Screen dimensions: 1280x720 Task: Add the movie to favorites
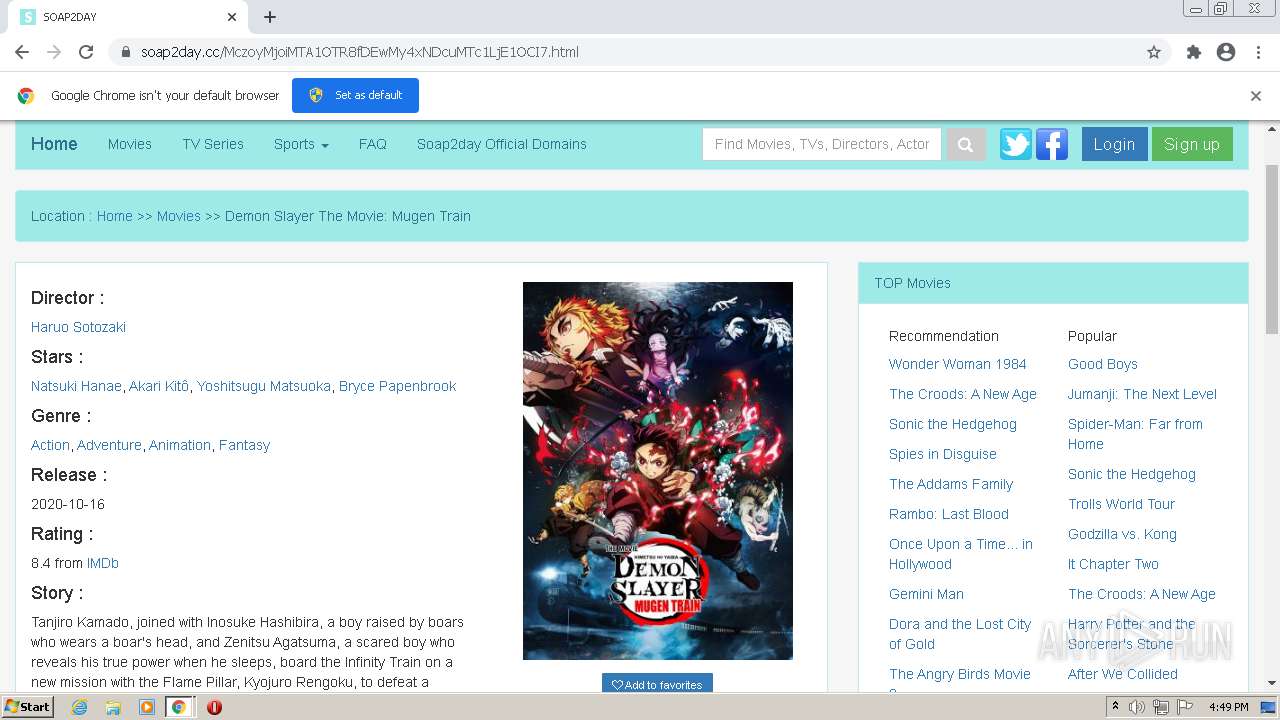pyautogui.click(x=657, y=684)
